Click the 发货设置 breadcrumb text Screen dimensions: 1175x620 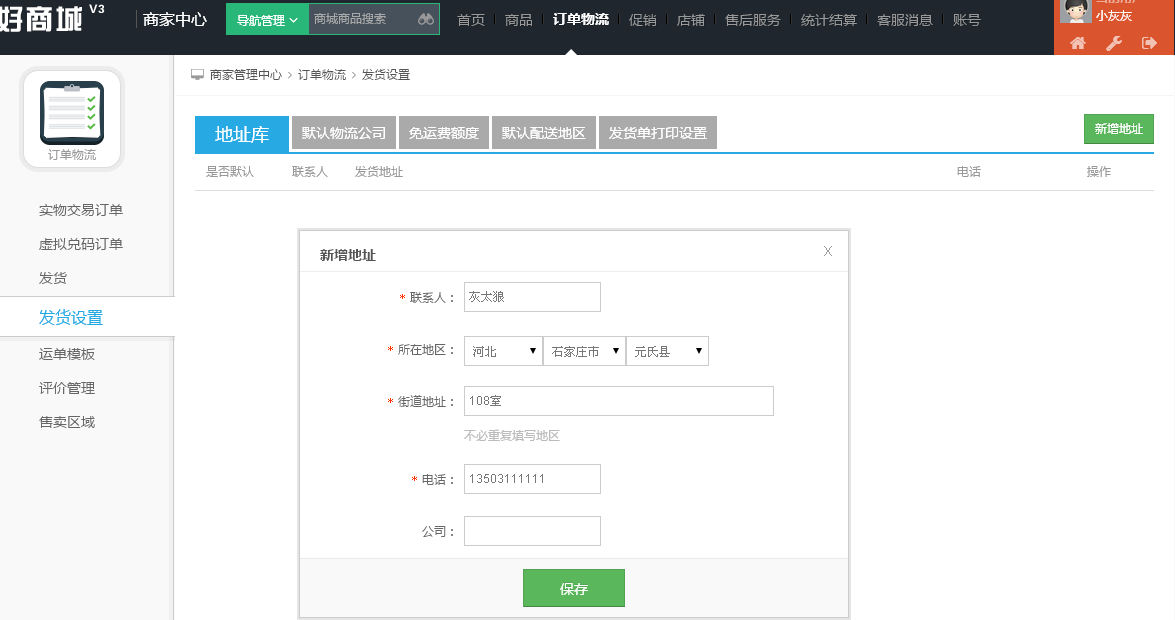[x=386, y=74]
